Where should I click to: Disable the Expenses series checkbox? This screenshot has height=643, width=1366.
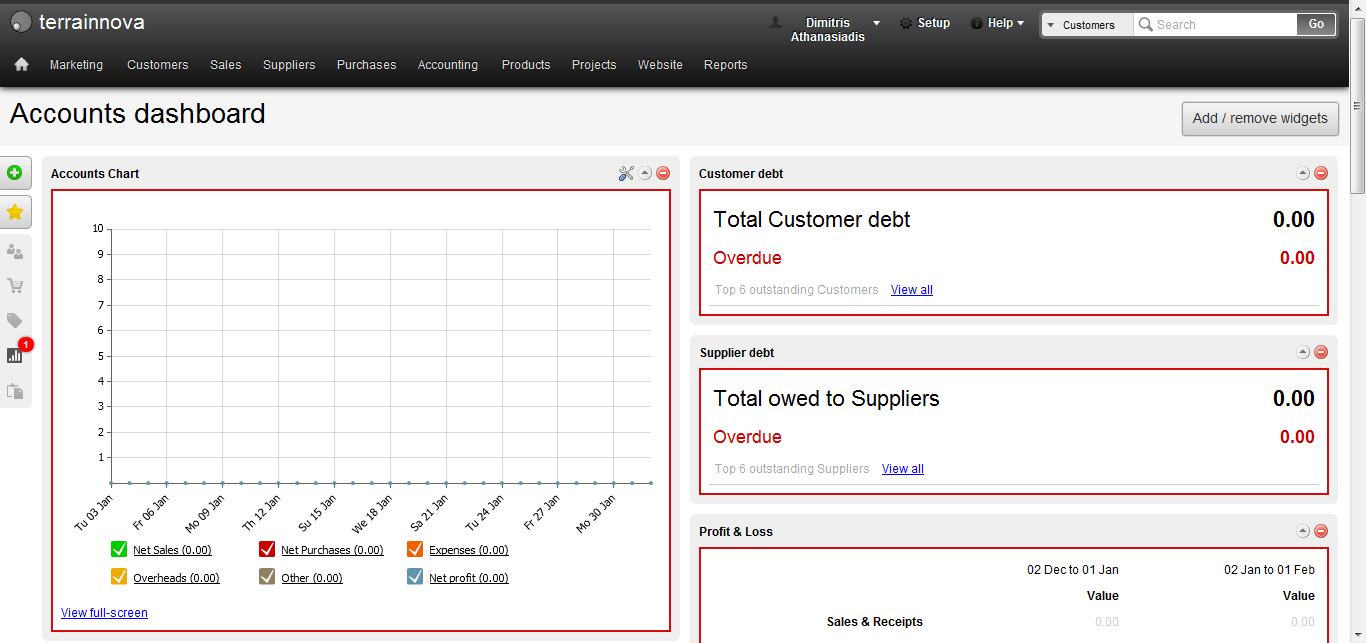click(x=415, y=549)
